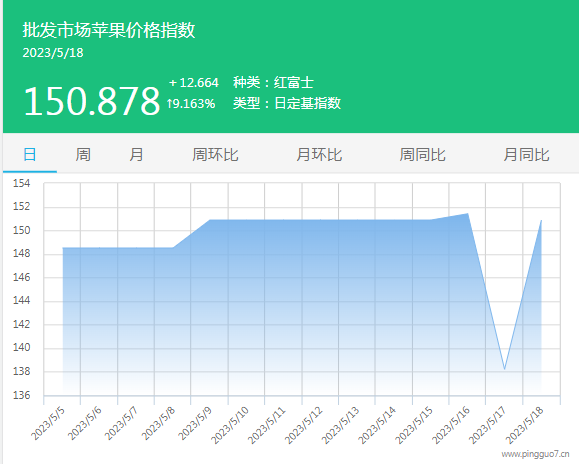Image resolution: width=579 pixels, height=464 pixels.
Task: Click the 2023/5/18 data point on chart
Action: [541, 220]
